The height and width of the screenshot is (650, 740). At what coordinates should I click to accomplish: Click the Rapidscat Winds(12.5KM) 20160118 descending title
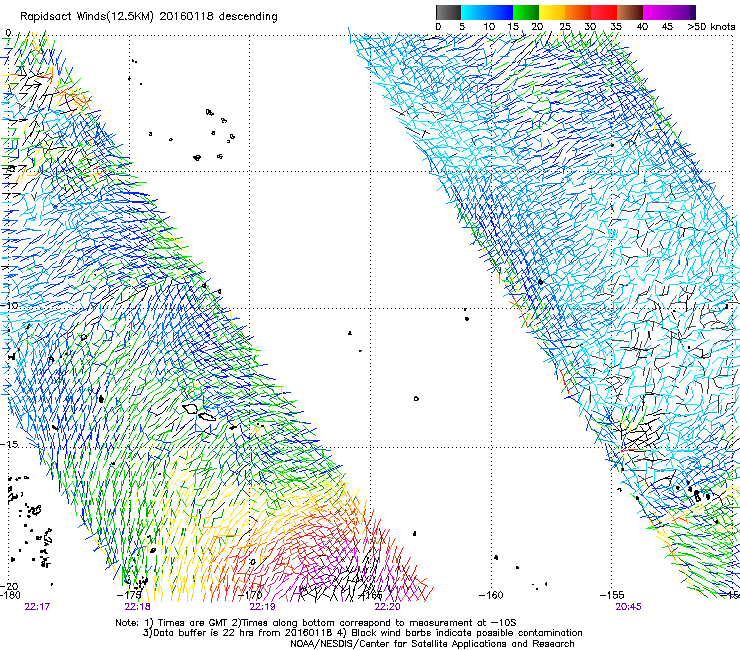pos(149,17)
